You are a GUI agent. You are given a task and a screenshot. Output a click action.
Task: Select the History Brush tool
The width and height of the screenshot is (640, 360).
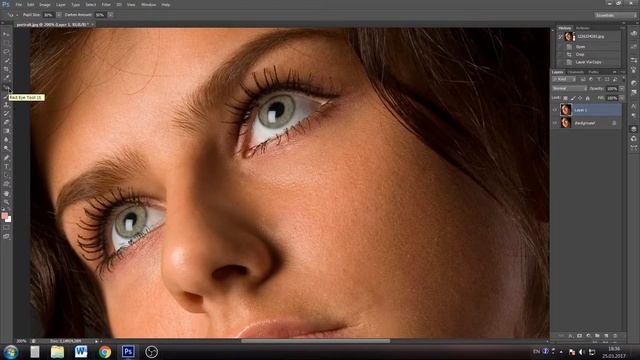(6, 113)
